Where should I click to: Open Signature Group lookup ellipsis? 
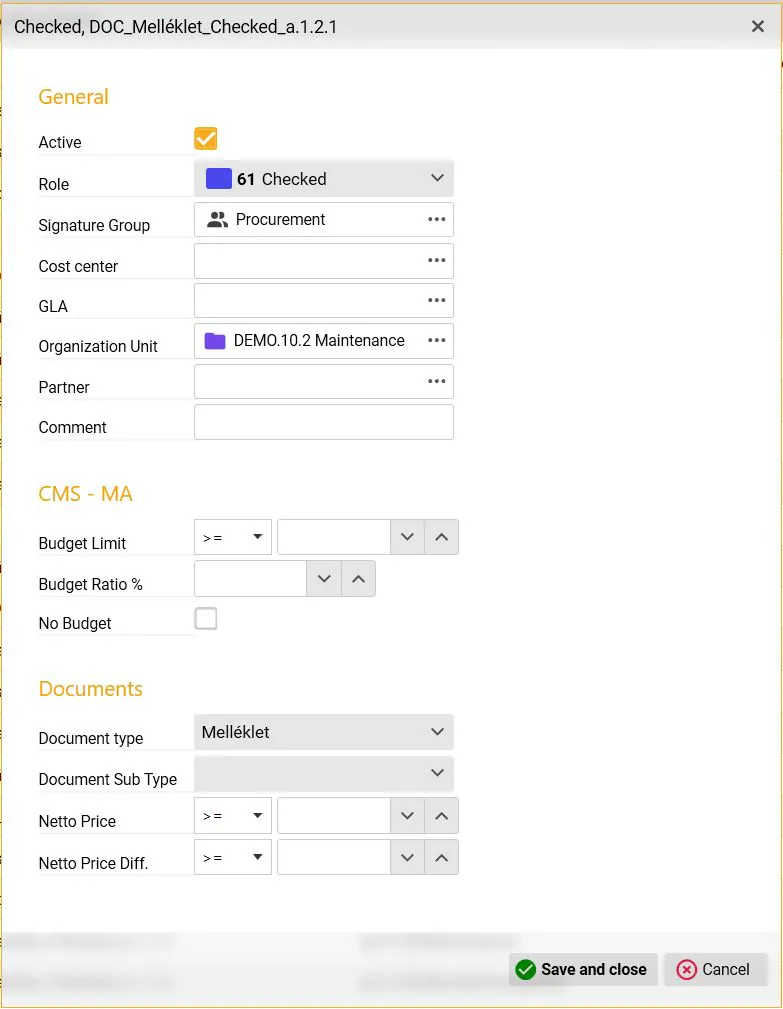point(436,219)
